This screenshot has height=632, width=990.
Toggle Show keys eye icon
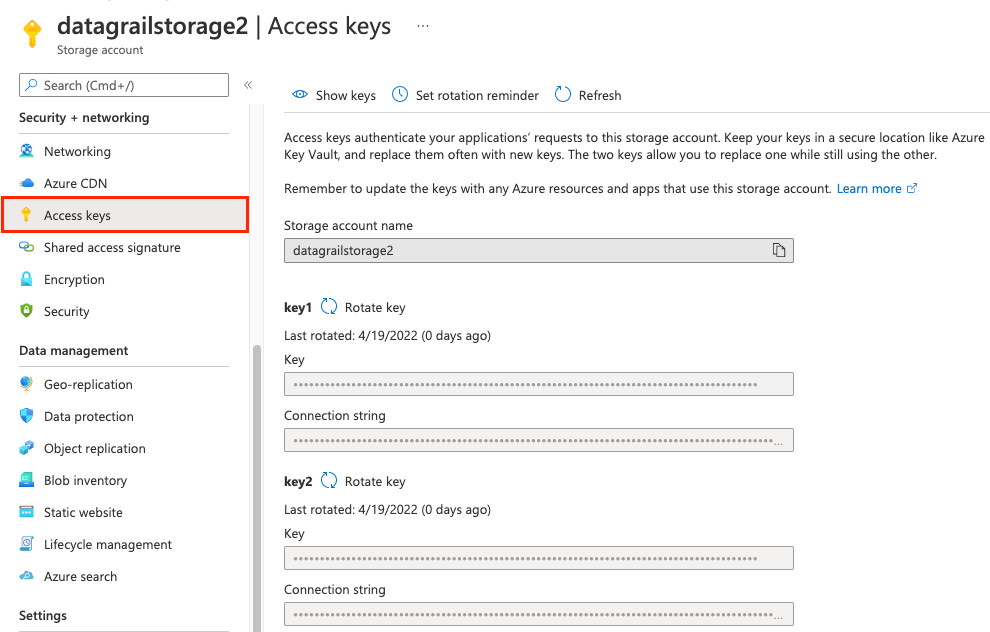[300, 95]
